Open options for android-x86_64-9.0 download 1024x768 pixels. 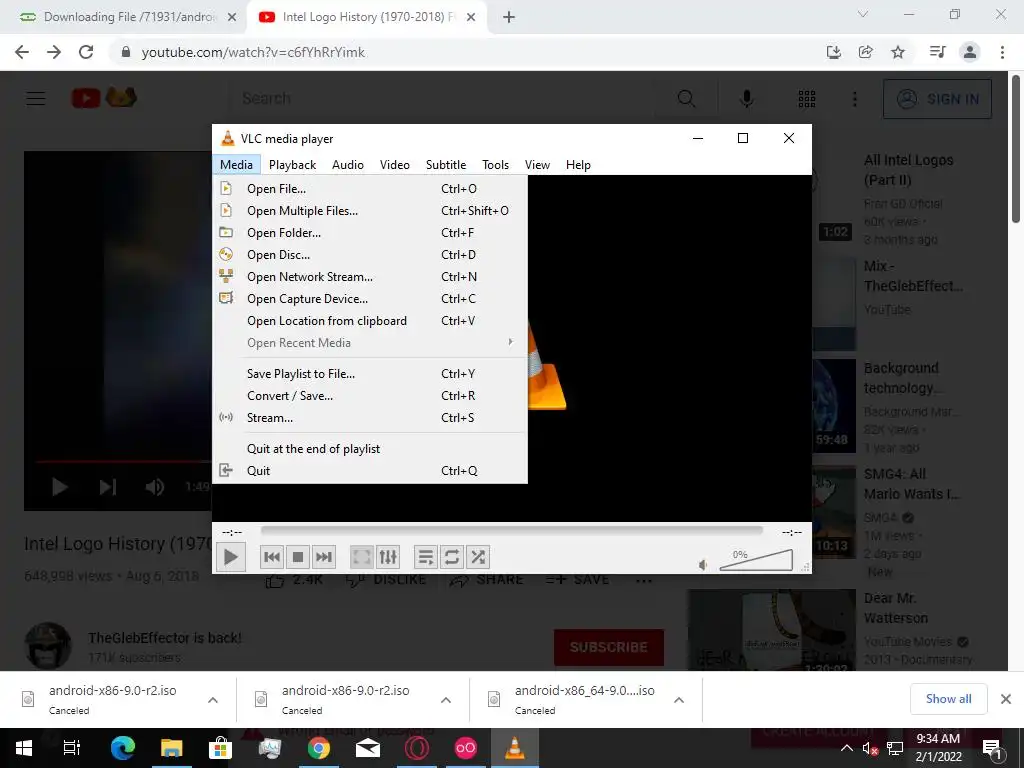point(679,700)
